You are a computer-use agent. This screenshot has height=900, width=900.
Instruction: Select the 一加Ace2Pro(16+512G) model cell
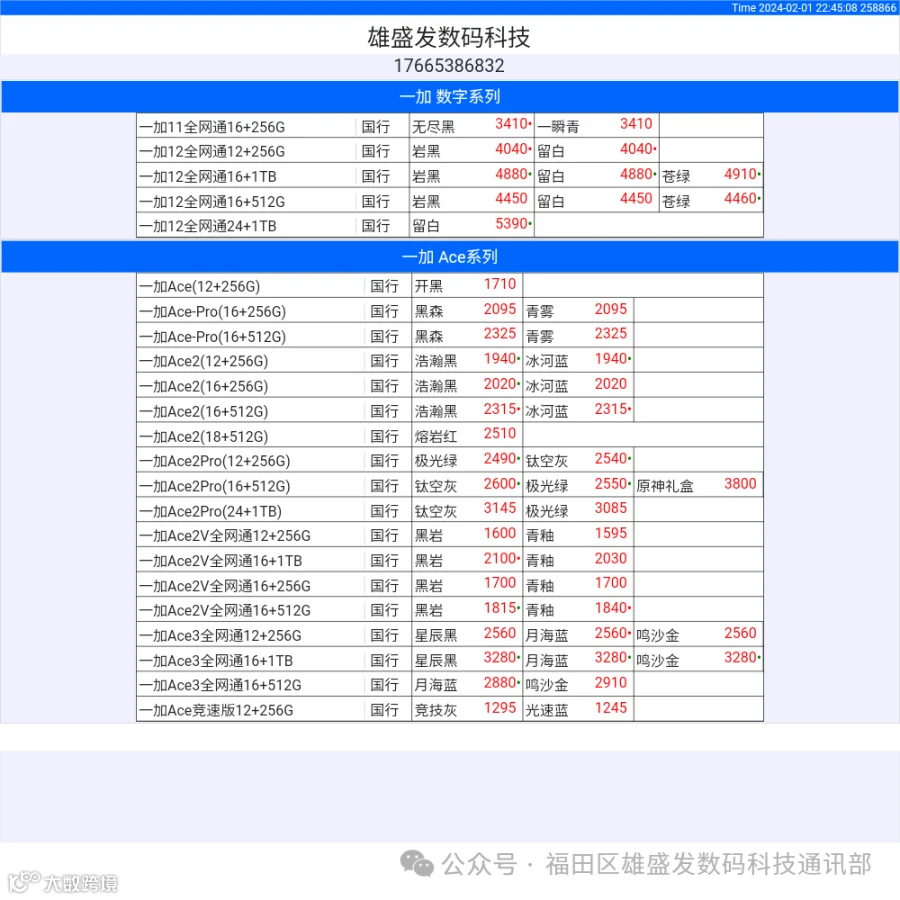pyautogui.click(x=251, y=486)
